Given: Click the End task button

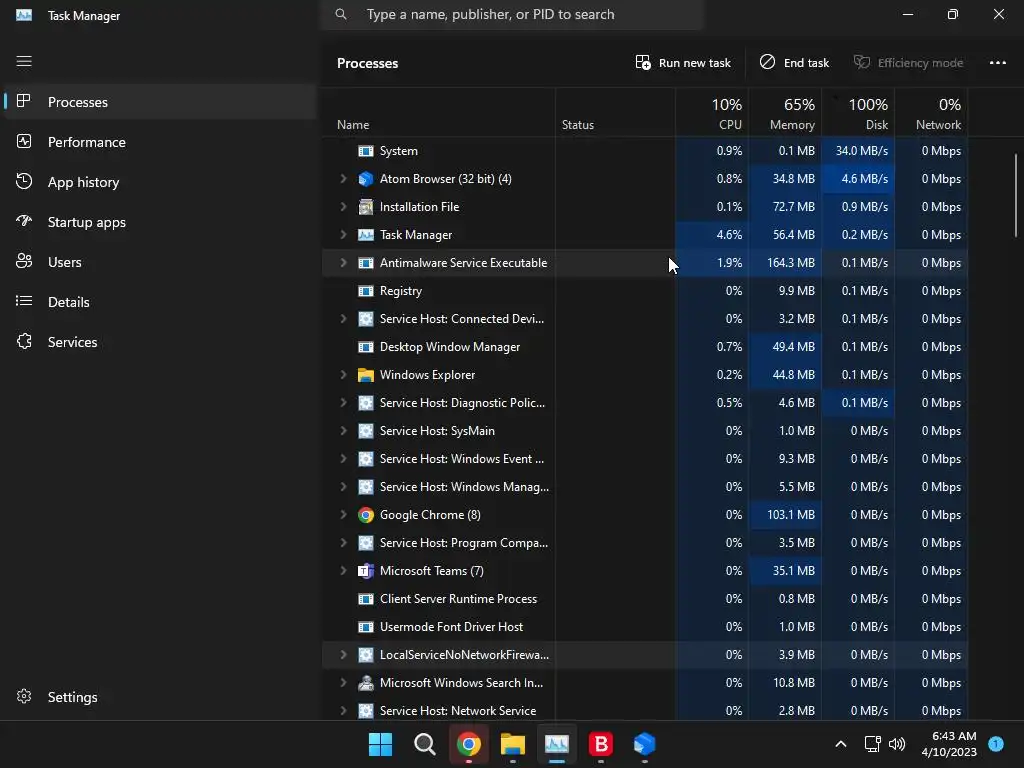Looking at the screenshot, I should (x=794, y=63).
